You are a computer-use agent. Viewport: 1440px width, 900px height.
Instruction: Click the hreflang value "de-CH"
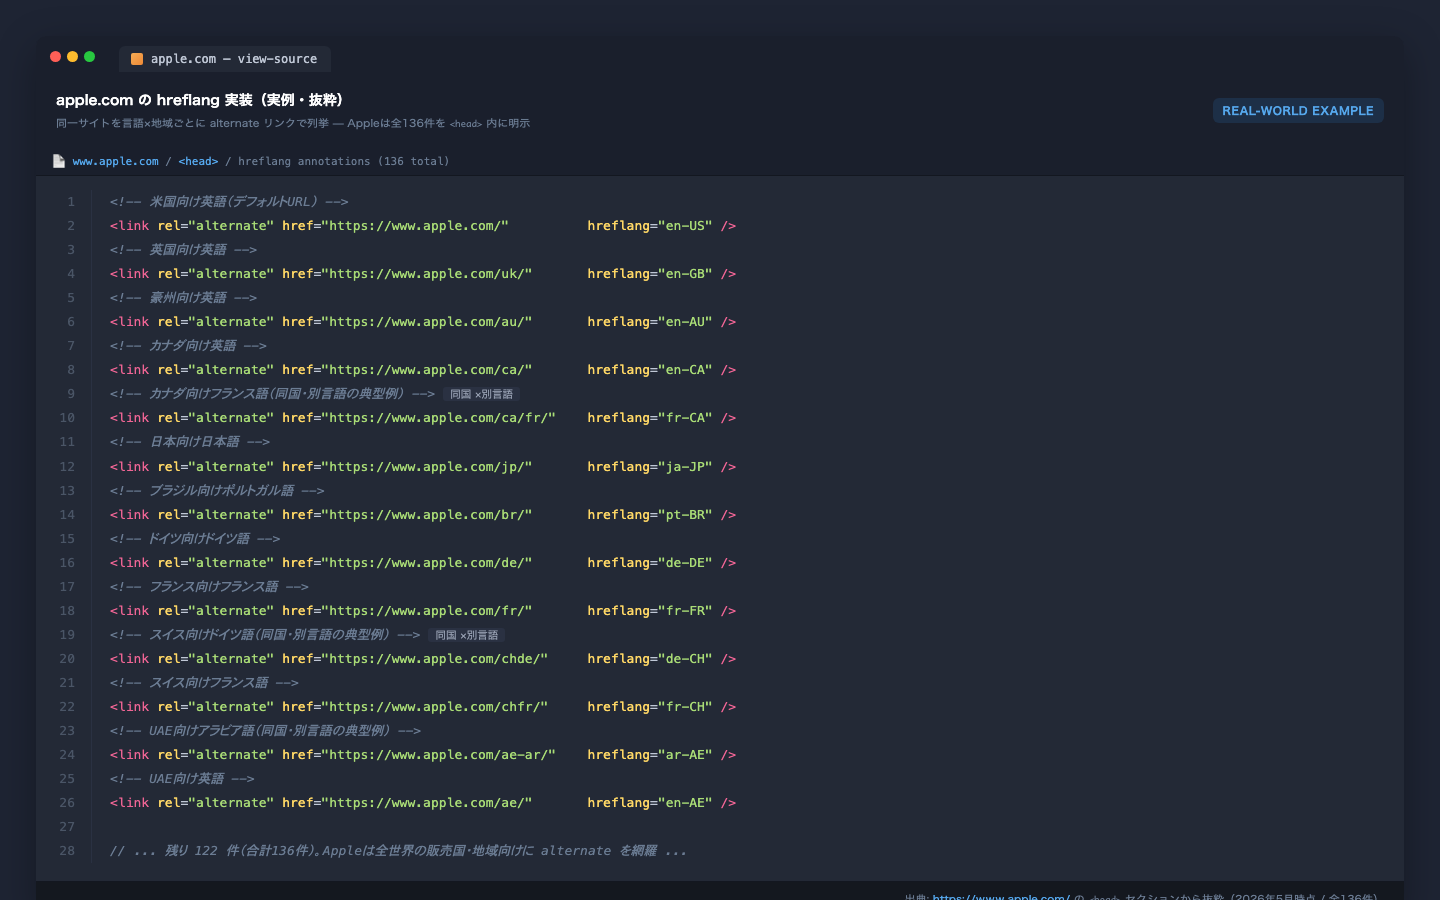685,659
